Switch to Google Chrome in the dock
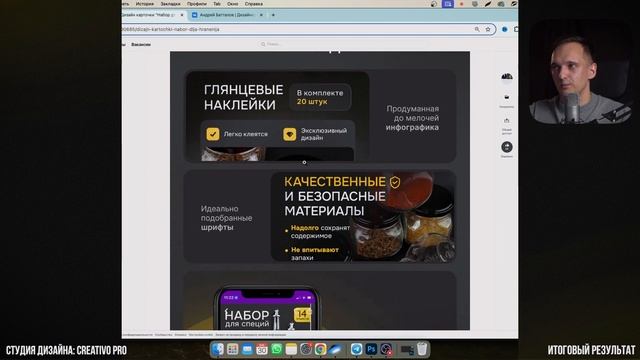Image resolution: width=640 pixels, height=360 pixels. coord(320,349)
